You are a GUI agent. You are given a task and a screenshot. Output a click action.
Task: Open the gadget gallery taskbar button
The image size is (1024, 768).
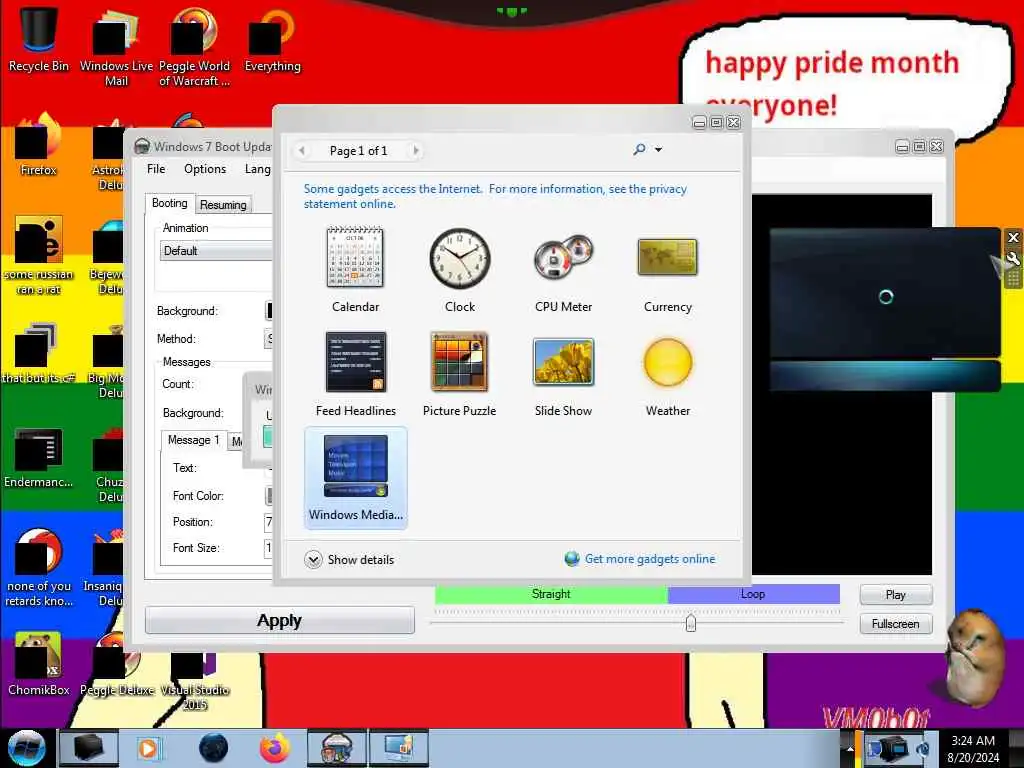(x=398, y=748)
